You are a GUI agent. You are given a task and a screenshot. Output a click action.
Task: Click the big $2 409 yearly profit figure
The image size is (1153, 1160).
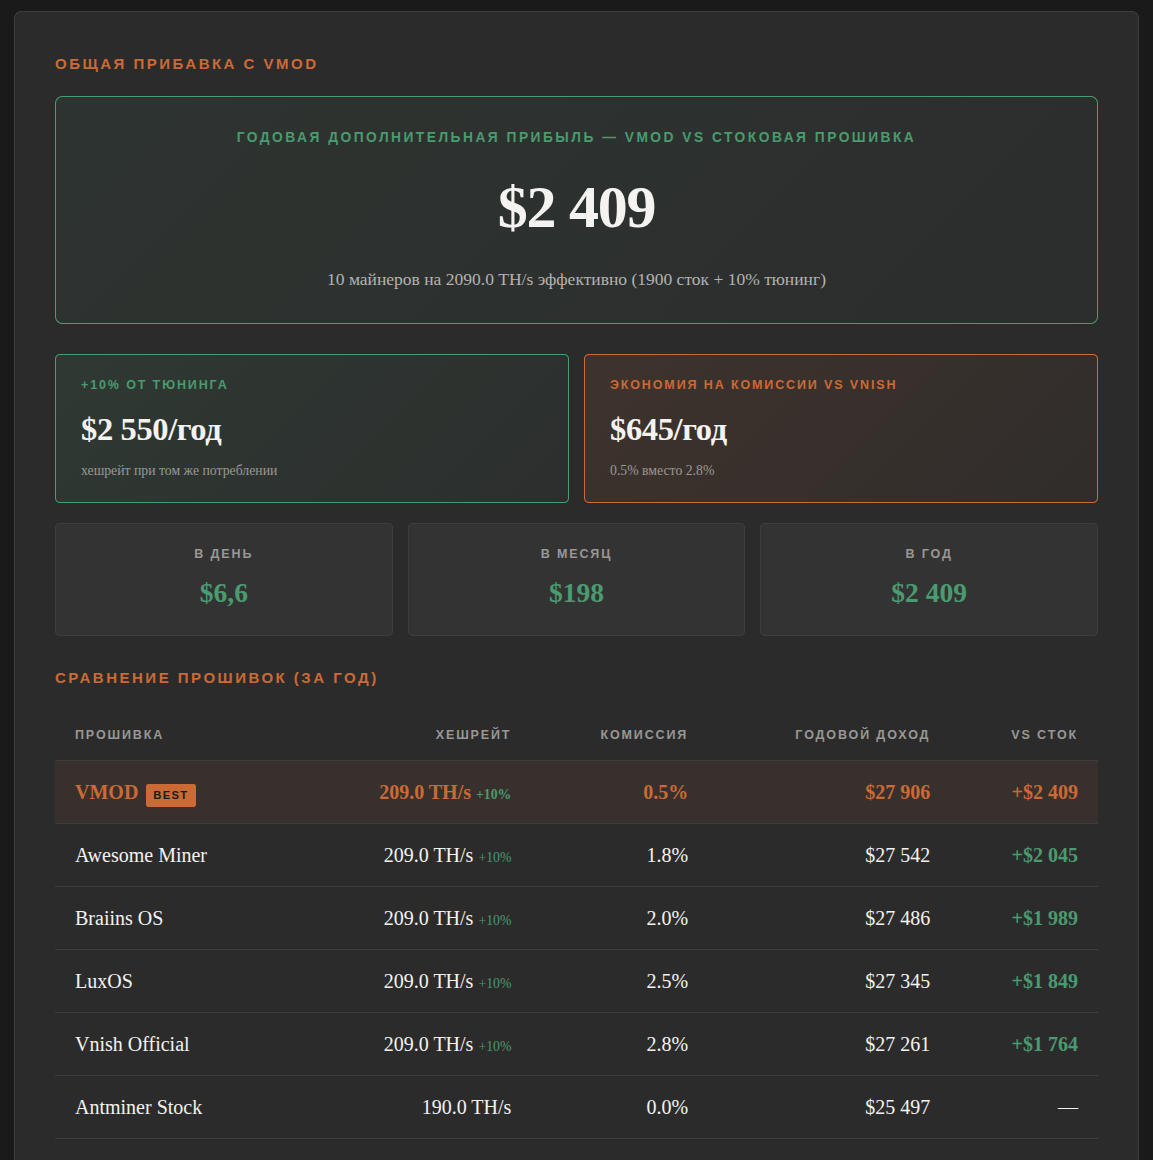click(x=576, y=208)
